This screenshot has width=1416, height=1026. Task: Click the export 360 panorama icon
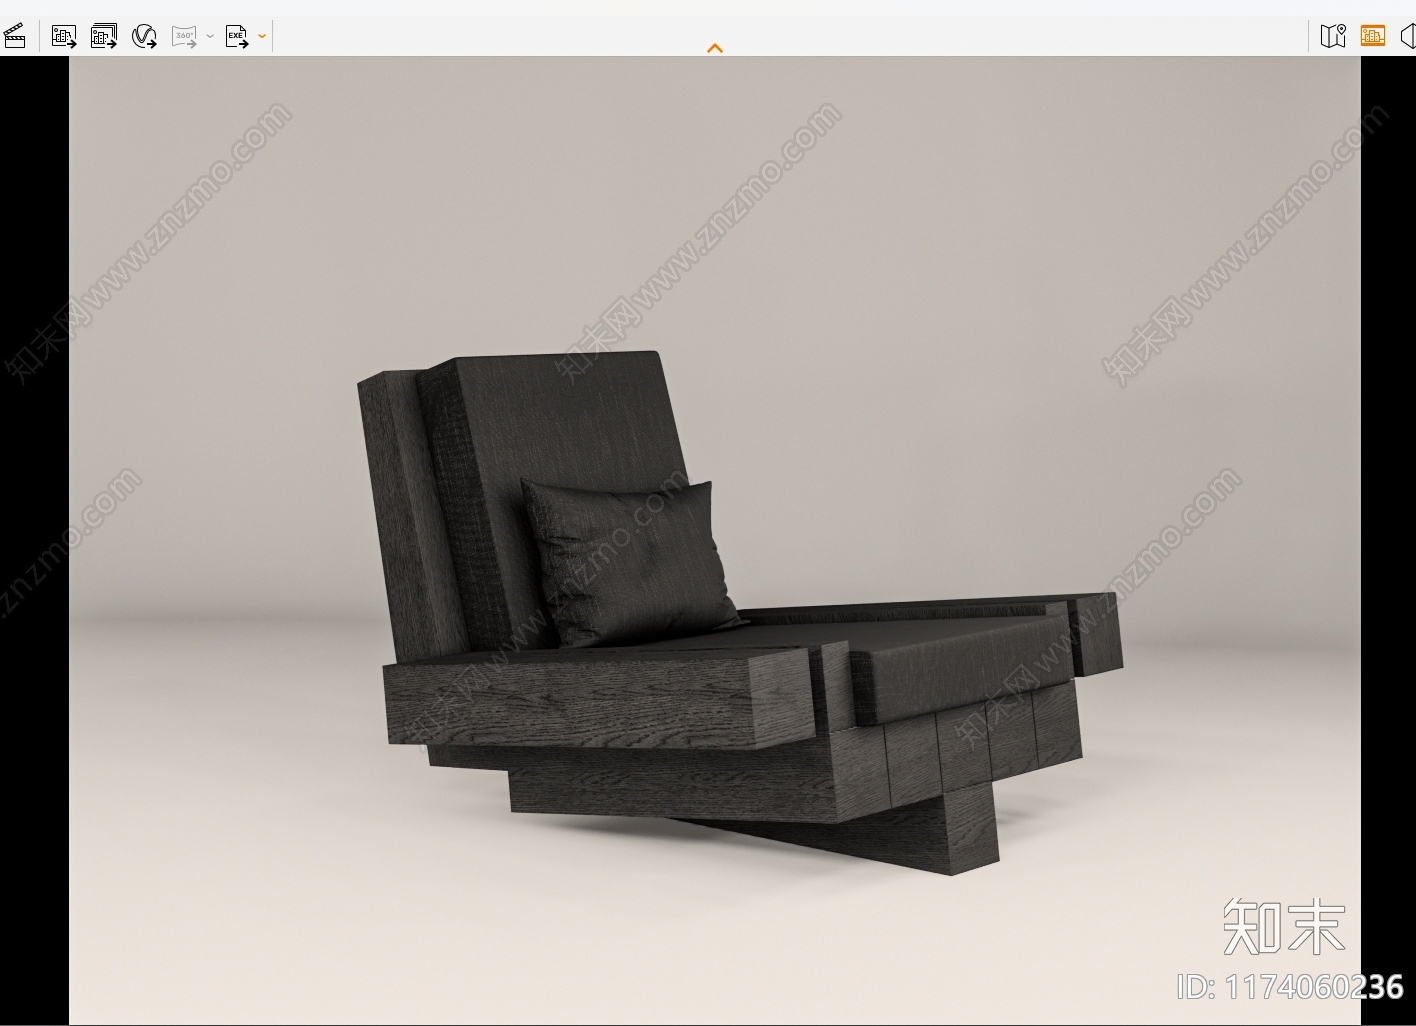(184, 36)
